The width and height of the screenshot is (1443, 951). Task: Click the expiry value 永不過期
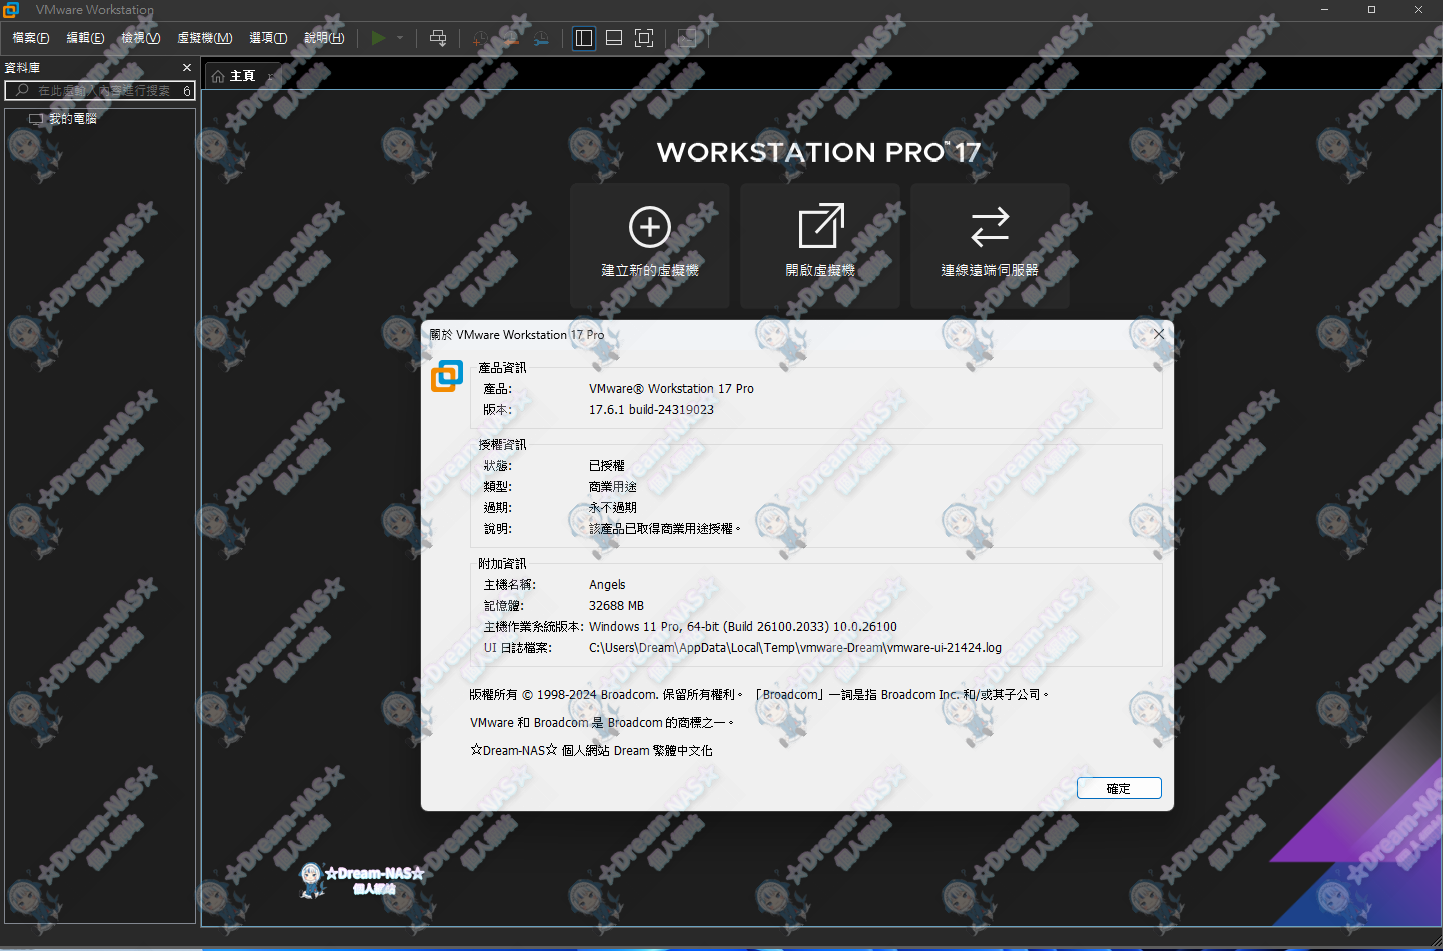click(x=612, y=508)
